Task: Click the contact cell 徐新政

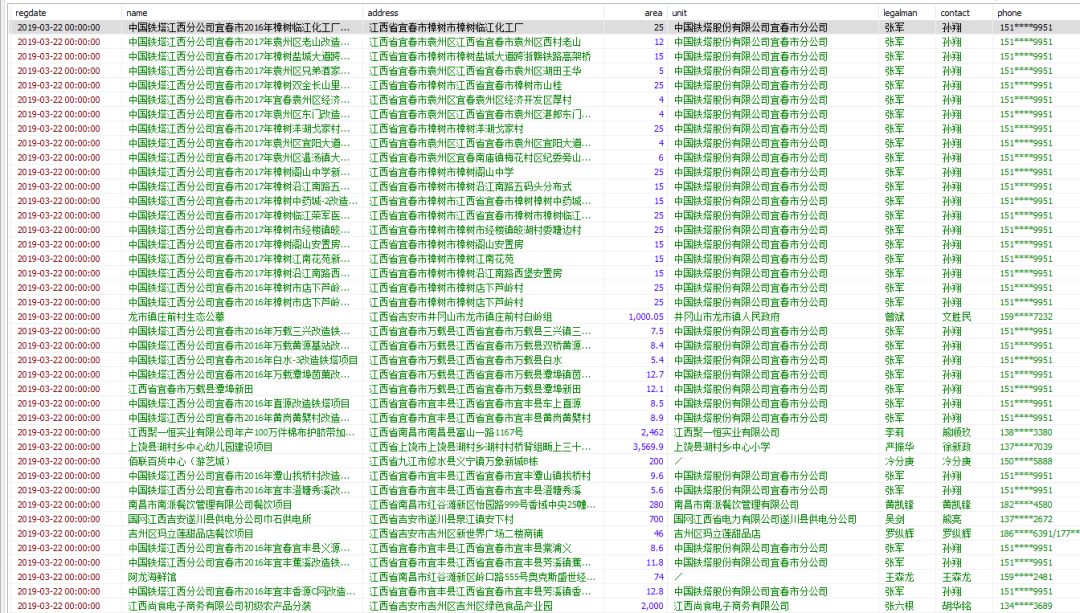Action: pyautogui.click(x=957, y=447)
